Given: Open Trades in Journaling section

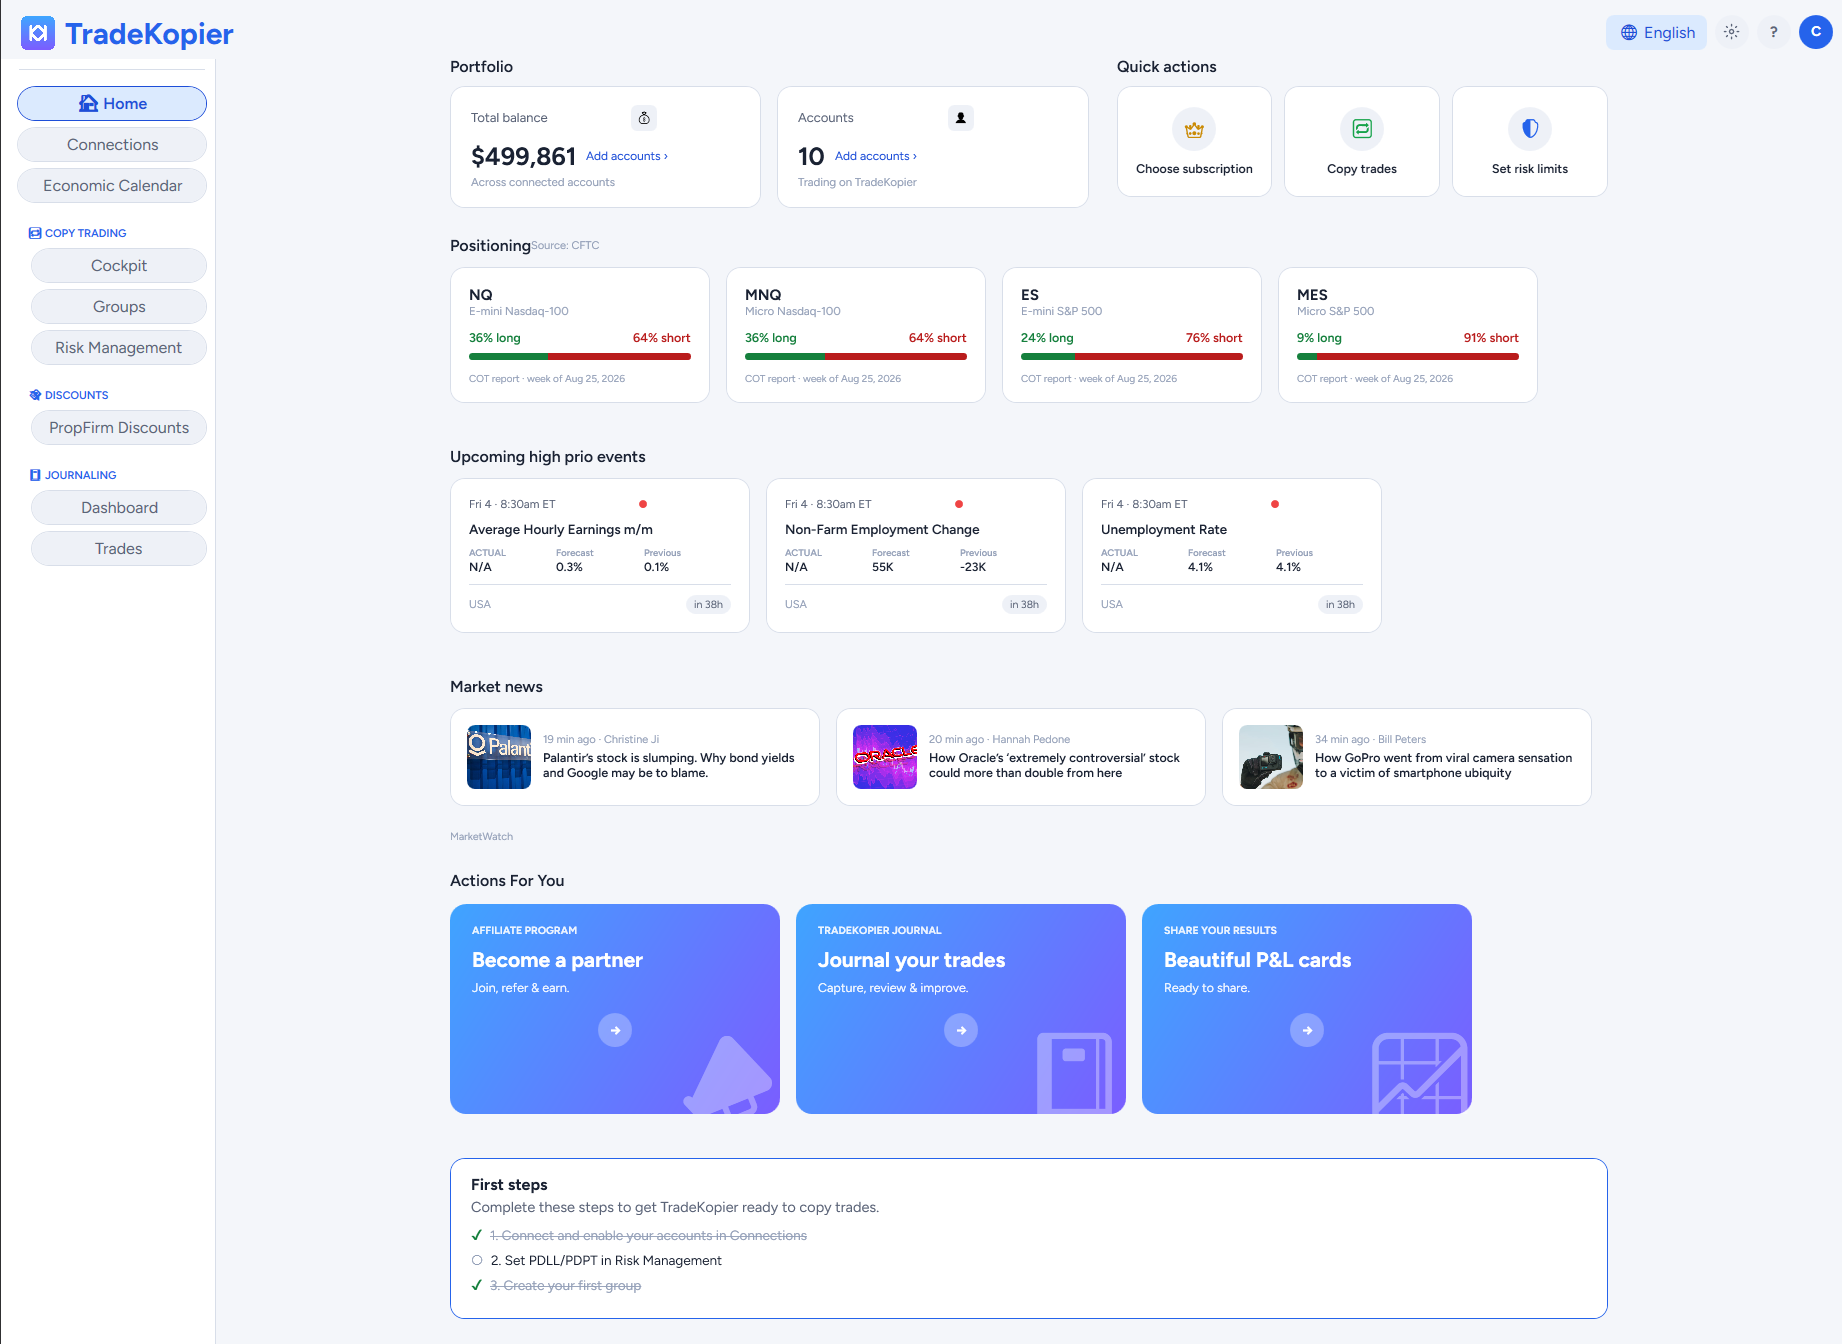Looking at the screenshot, I should (119, 549).
